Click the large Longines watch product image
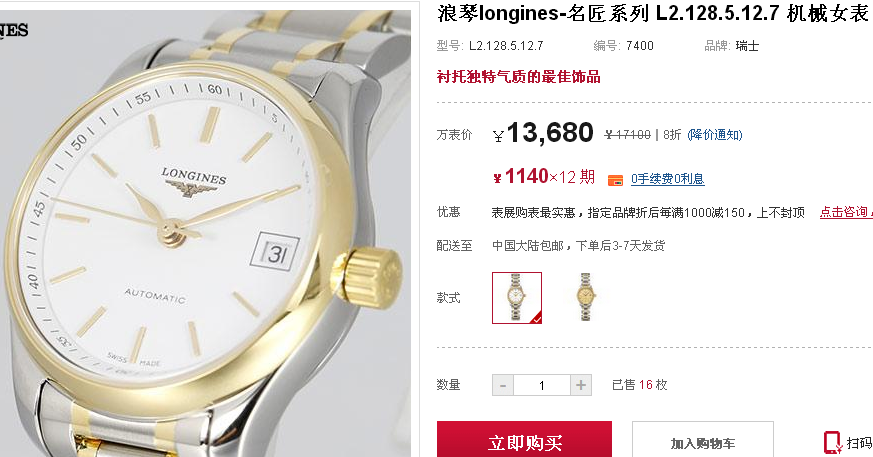This screenshot has height=457, width=873. point(205,233)
